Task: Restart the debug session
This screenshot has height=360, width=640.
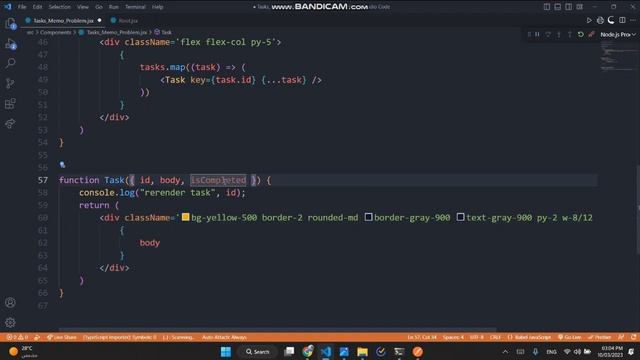Action: click(x=580, y=35)
